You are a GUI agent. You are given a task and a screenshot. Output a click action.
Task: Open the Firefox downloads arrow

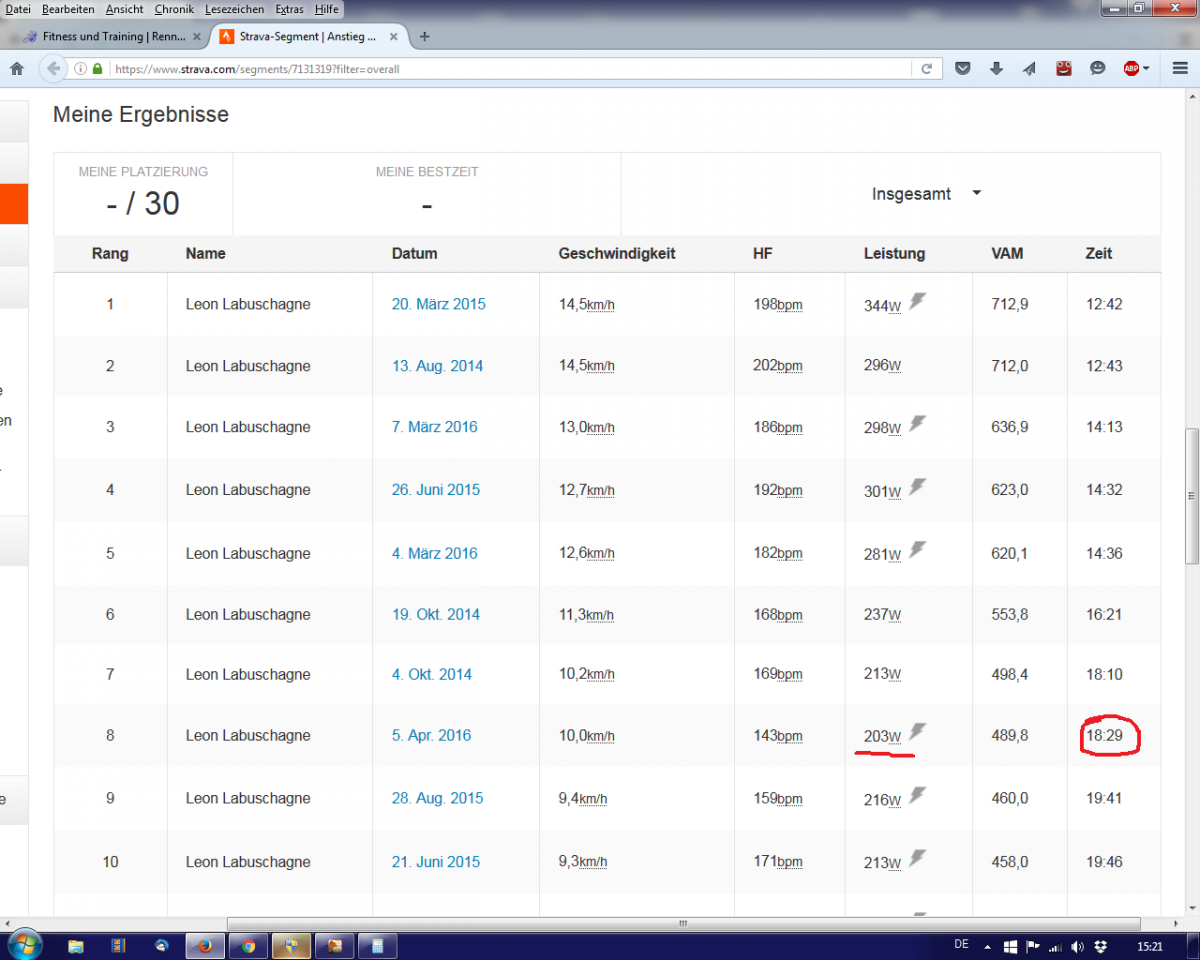[996, 69]
